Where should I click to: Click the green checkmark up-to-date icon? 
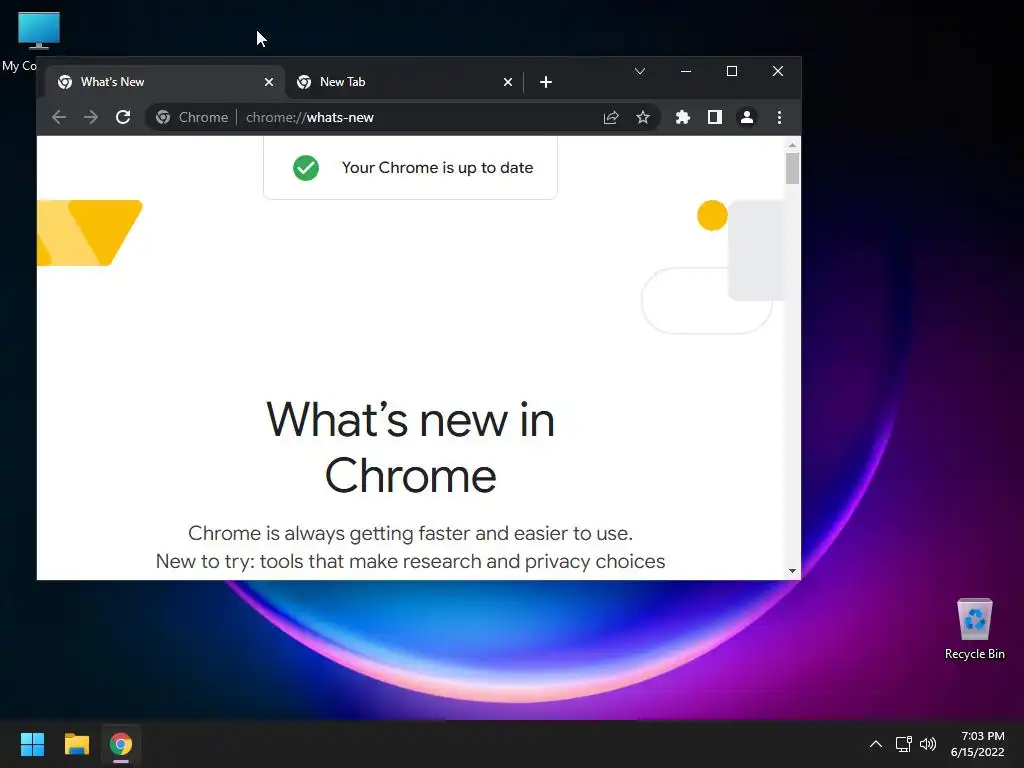click(x=306, y=168)
